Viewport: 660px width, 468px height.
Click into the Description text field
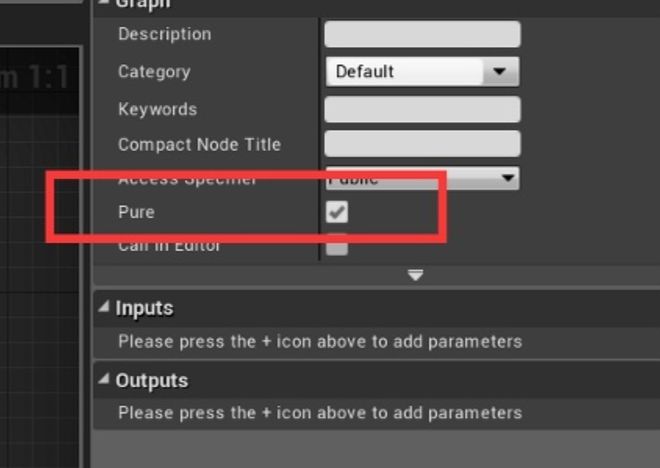coord(423,34)
